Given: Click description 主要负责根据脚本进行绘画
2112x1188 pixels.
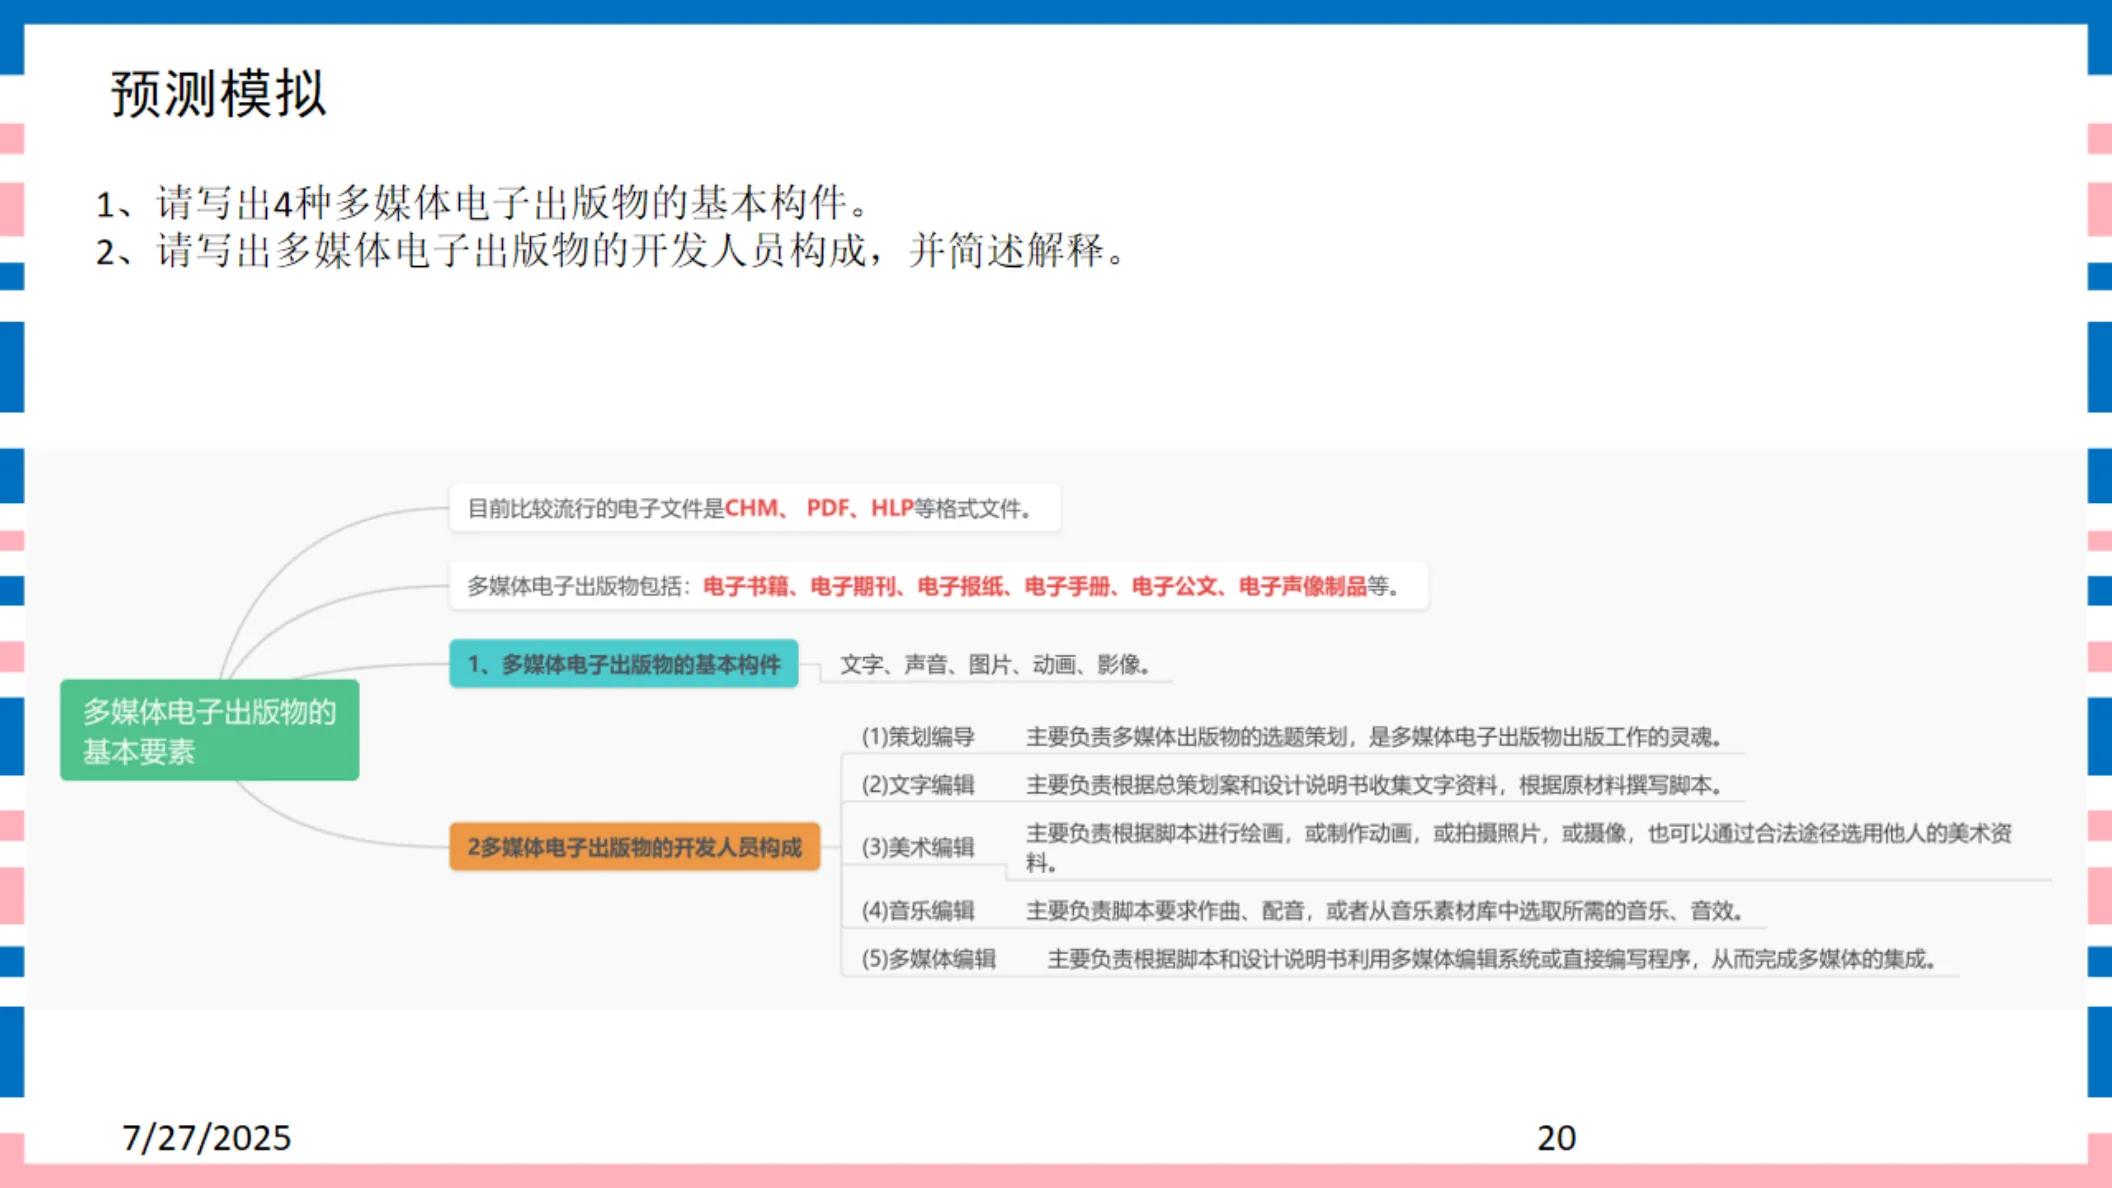Looking at the screenshot, I should 1519,847.
